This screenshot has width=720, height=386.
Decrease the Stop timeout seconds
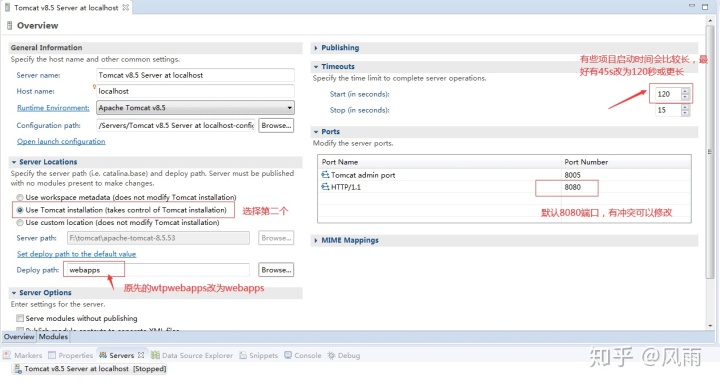pos(685,113)
